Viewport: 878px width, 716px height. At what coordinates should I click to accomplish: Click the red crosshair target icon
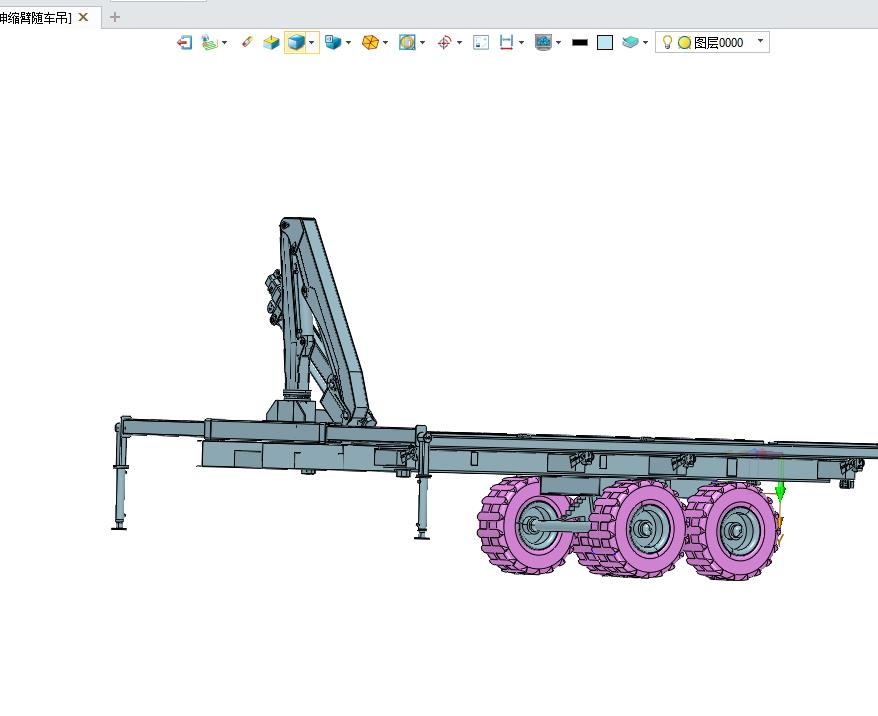445,43
